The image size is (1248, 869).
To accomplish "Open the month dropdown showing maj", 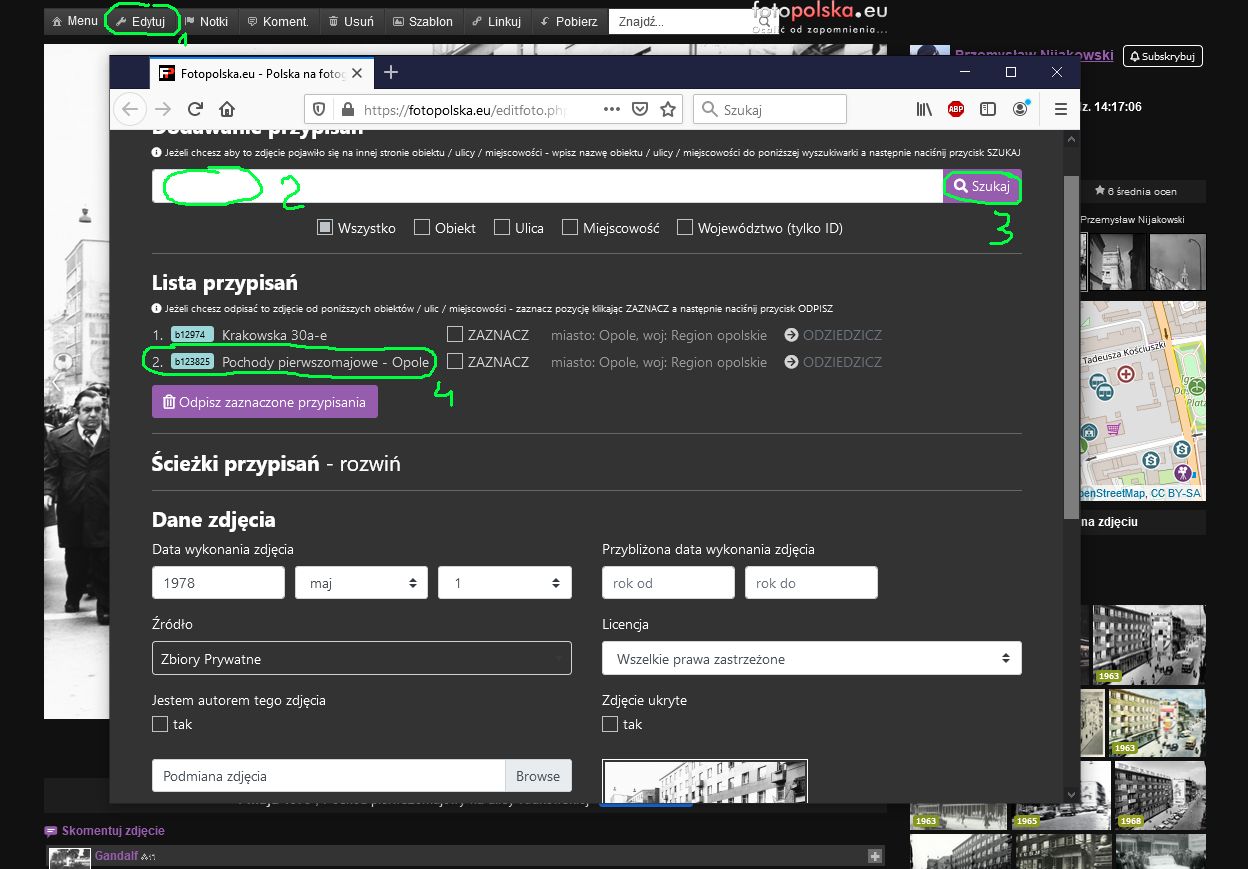I will click(x=361, y=583).
